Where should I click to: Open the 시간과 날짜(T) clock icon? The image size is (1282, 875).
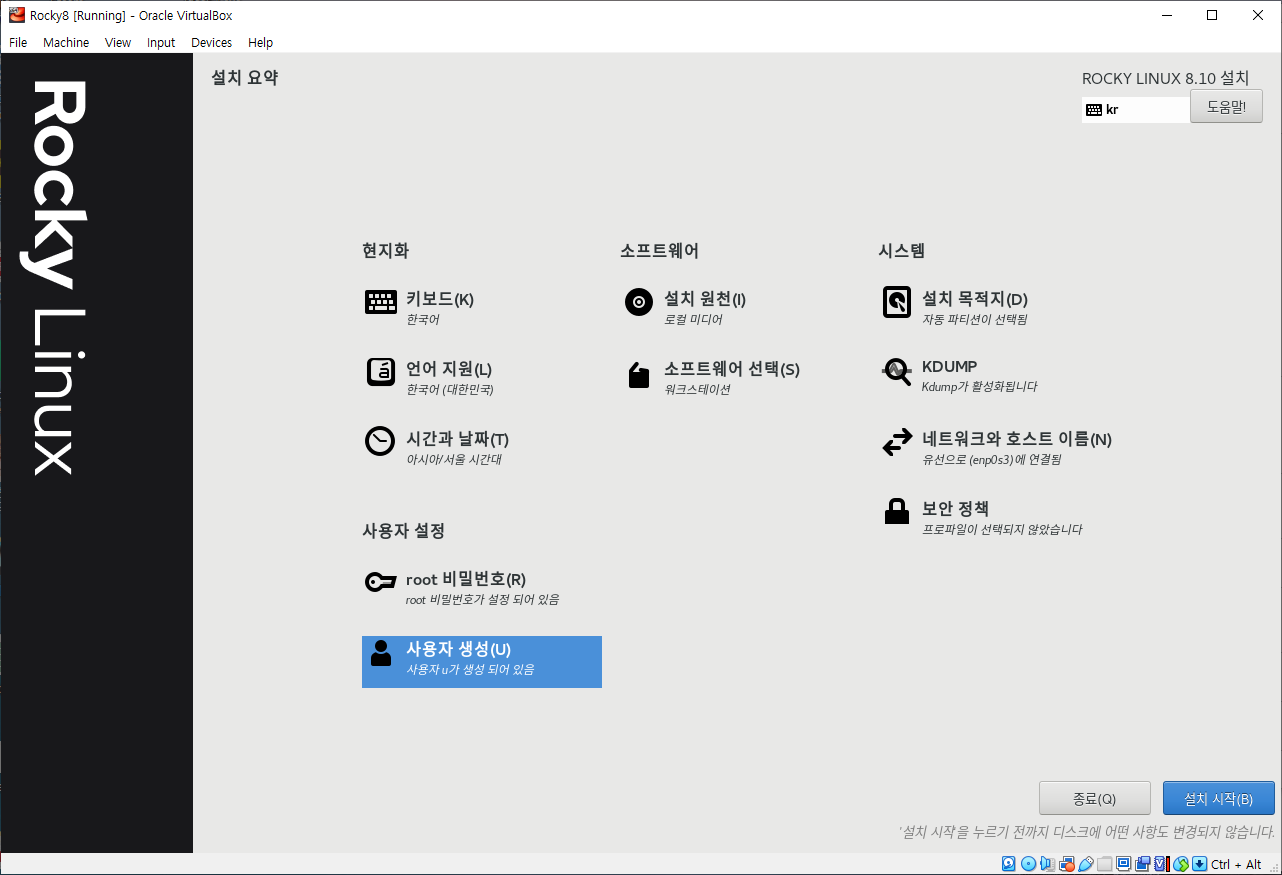coord(380,441)
